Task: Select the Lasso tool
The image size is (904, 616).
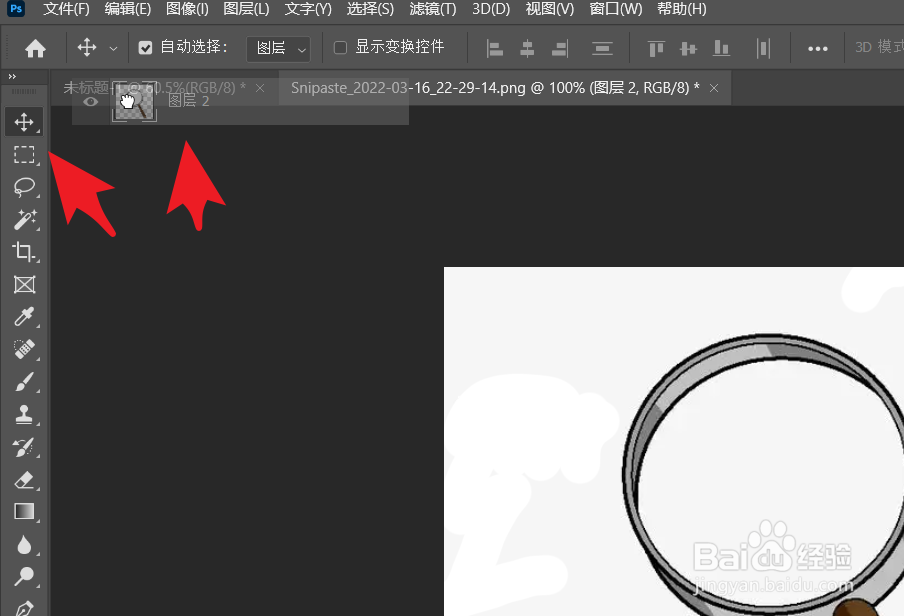Action: point(24,187)
